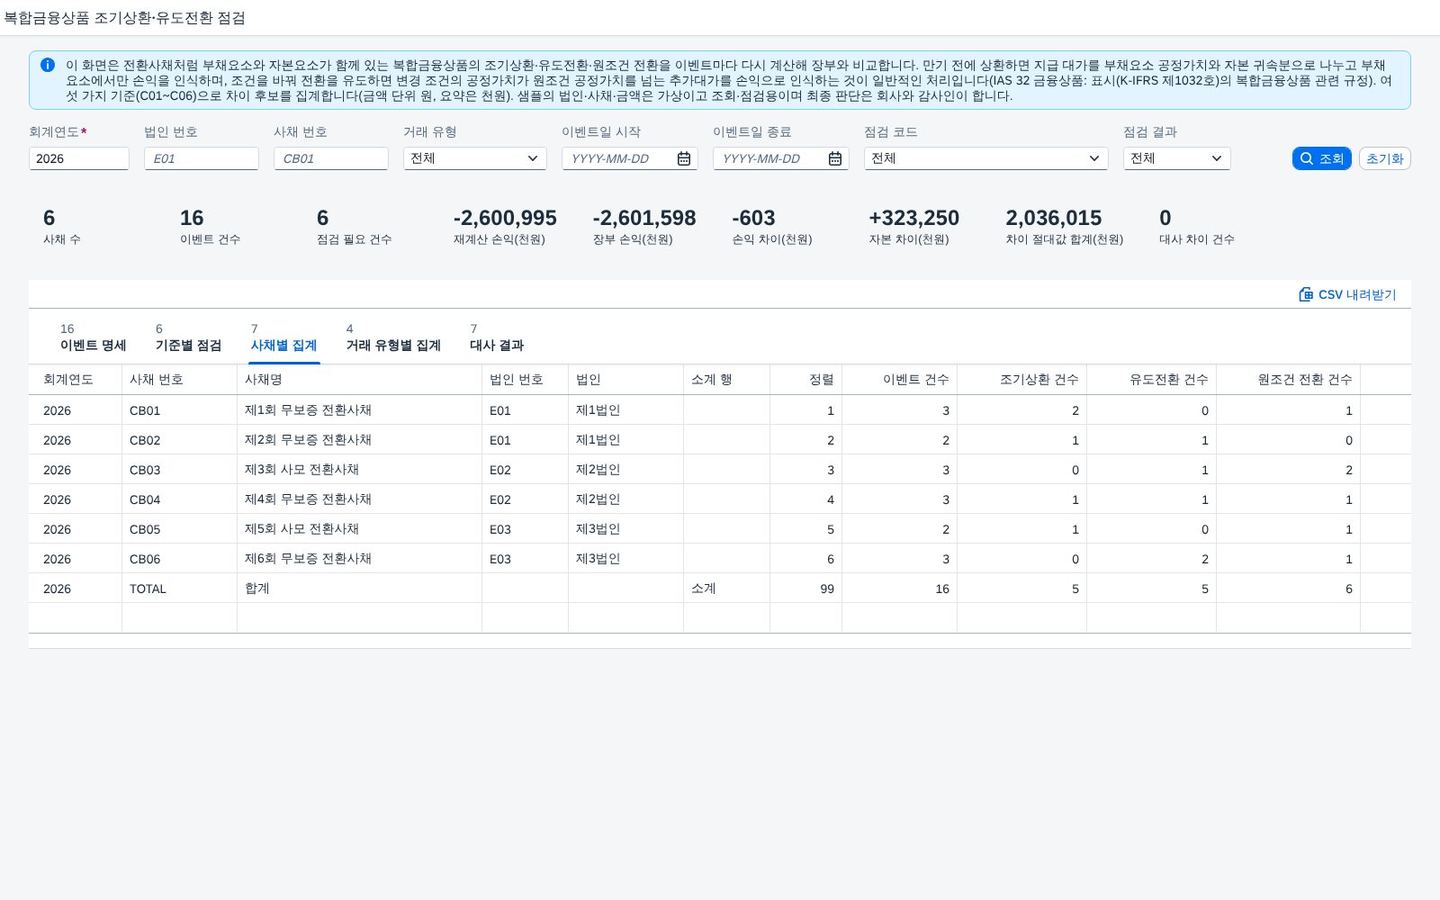Click the 제2회 무보증 전환사채 cell
Screen dimensions: 1440x900
(x=359, y=440)
